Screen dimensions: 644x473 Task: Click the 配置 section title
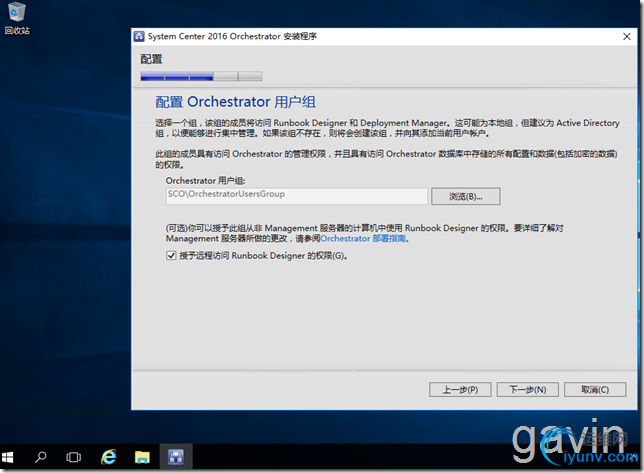click(x=151, y=59)
